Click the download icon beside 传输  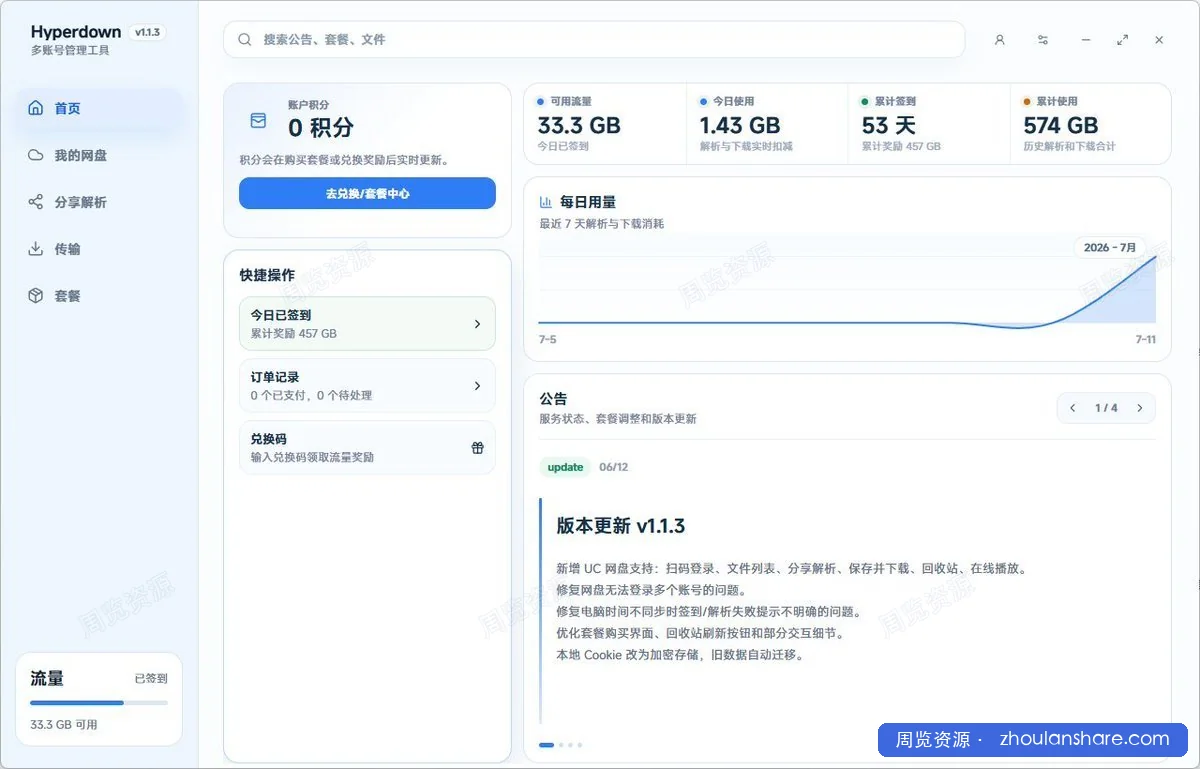pyautogui.click(x=36, y=249)
